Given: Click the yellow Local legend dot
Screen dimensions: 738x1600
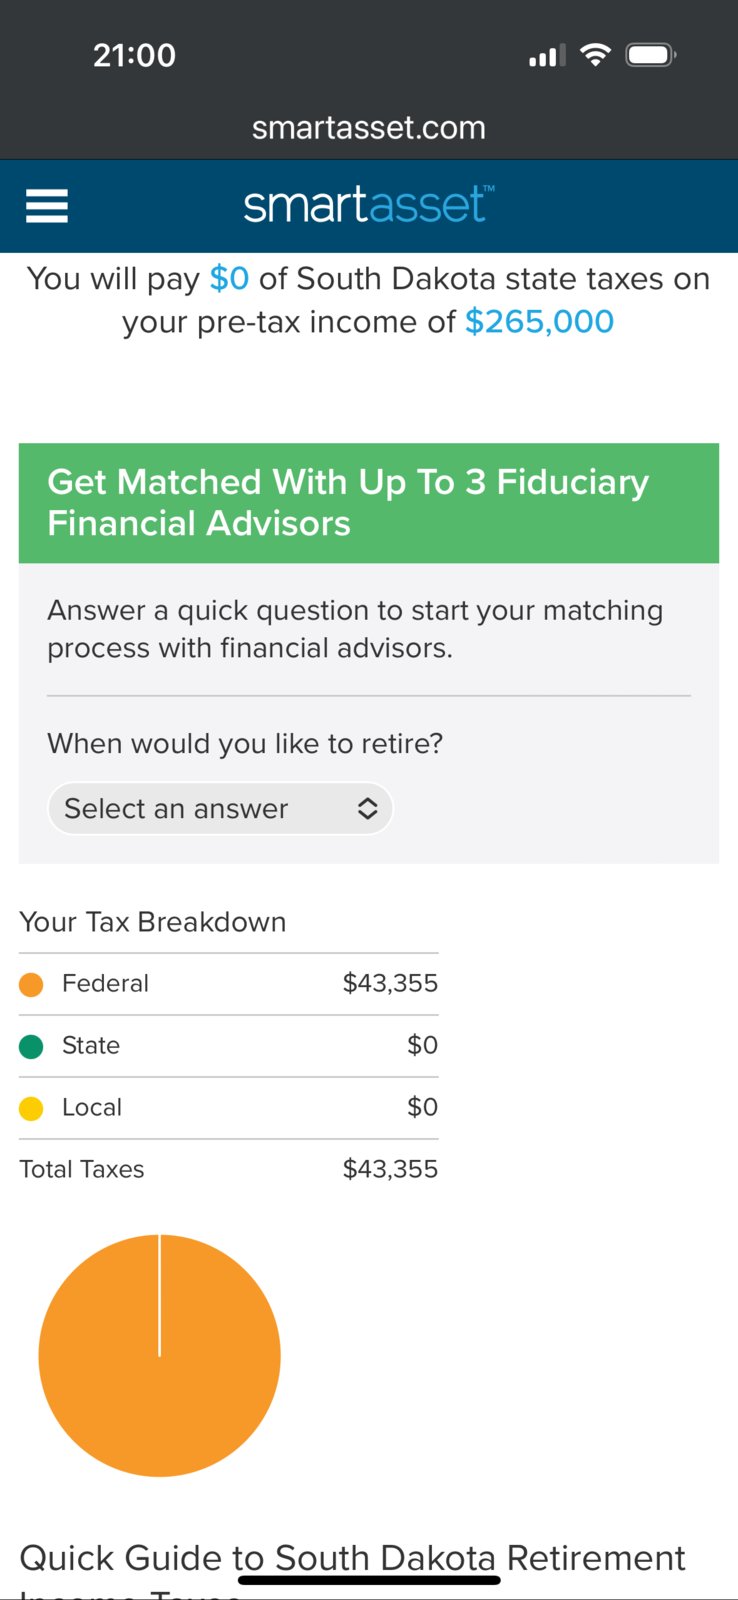Looking at the screenshot, I should click(31, 1108).
